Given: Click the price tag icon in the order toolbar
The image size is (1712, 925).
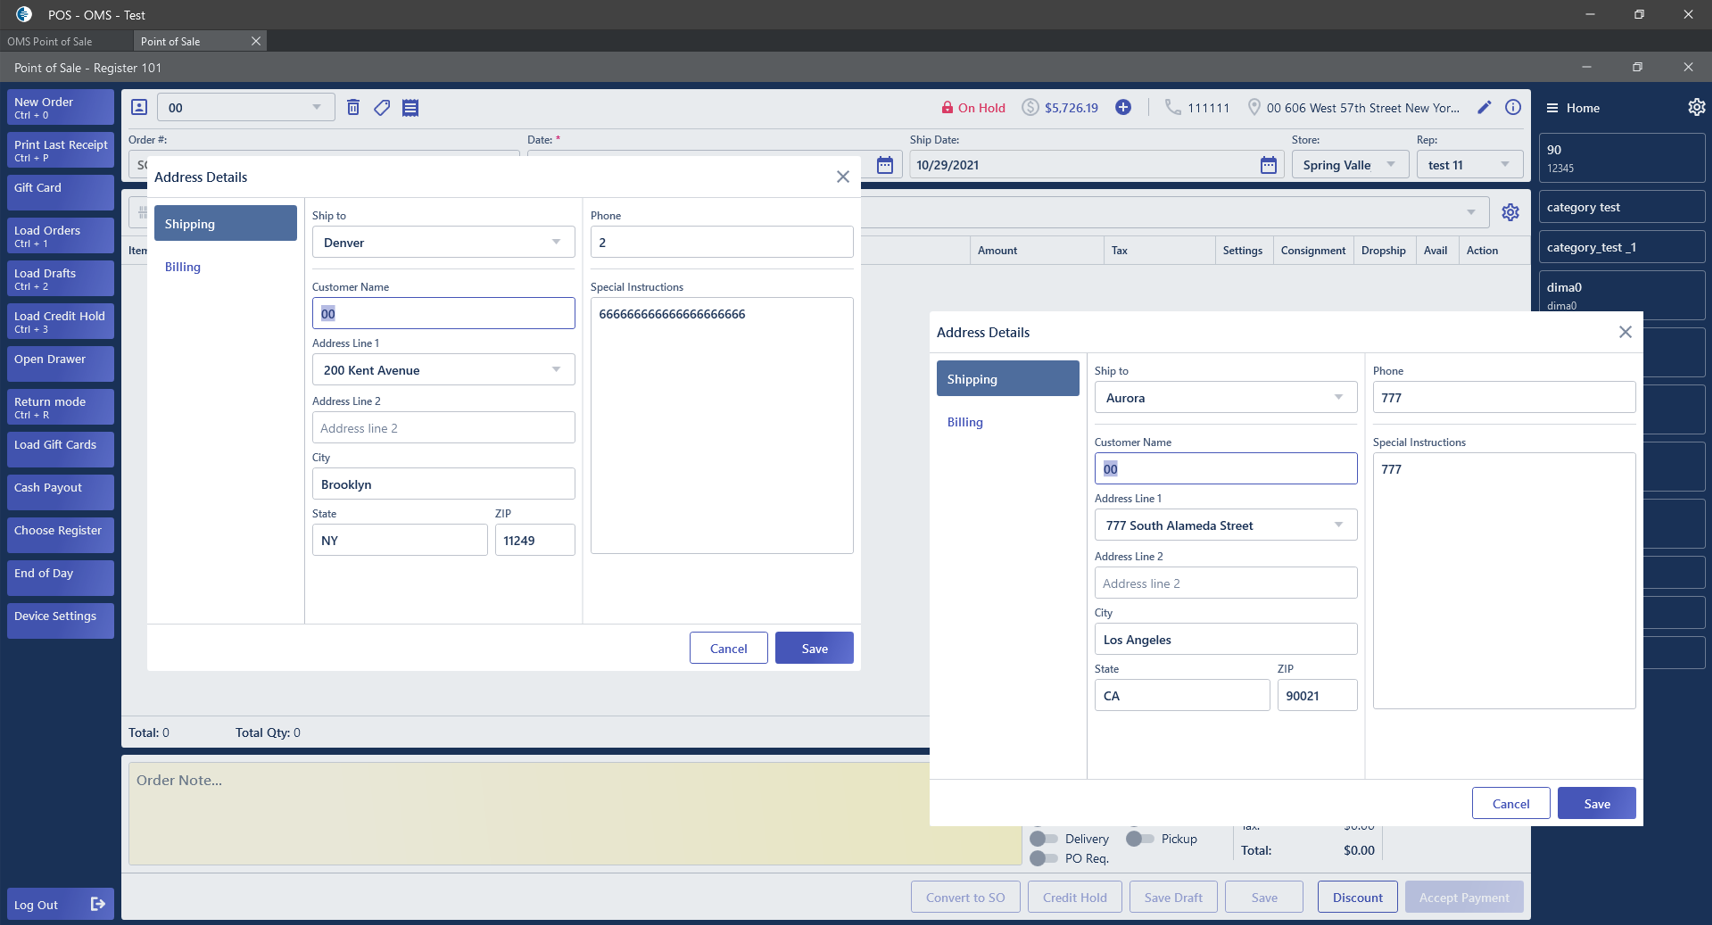Looking at the screenshot, I should pos(382,107).
